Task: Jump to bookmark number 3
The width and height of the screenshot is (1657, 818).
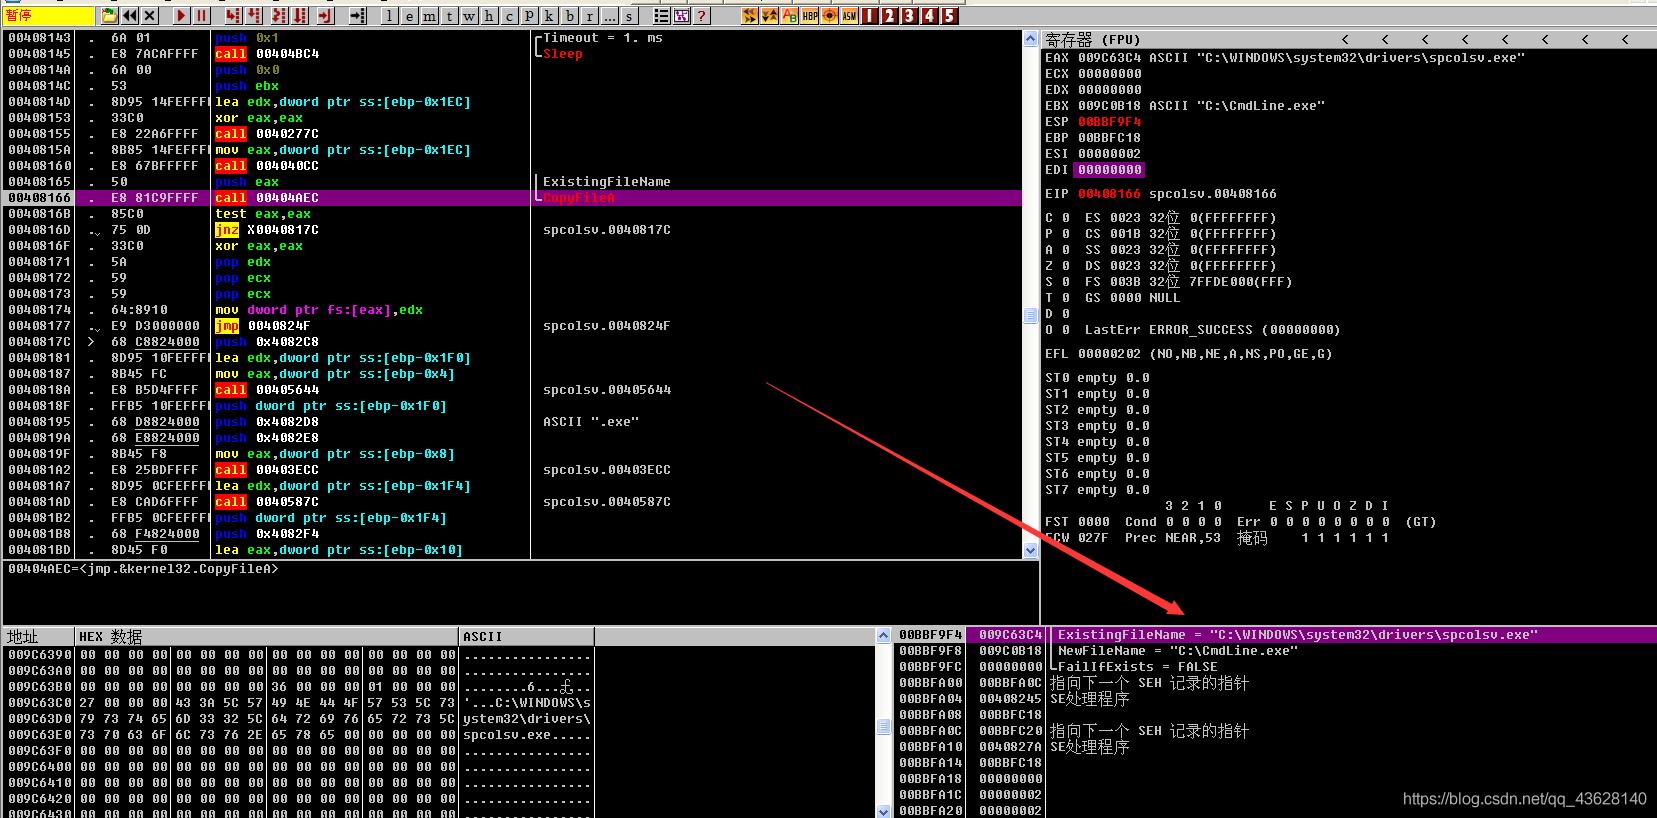Action: point(909,15)
